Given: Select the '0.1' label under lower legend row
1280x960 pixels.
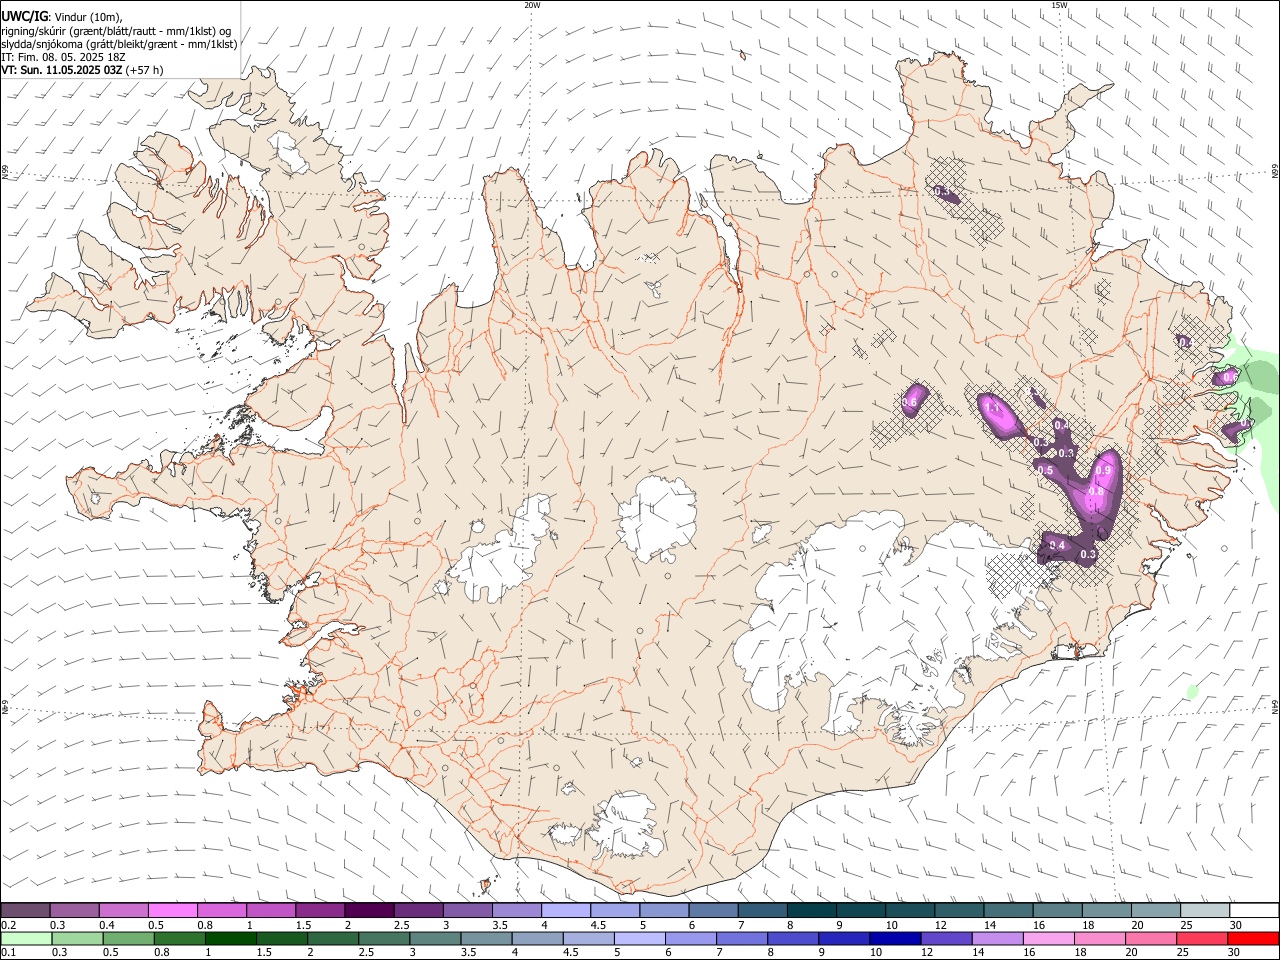Looking at the screenshot, I should pos(7,953).
